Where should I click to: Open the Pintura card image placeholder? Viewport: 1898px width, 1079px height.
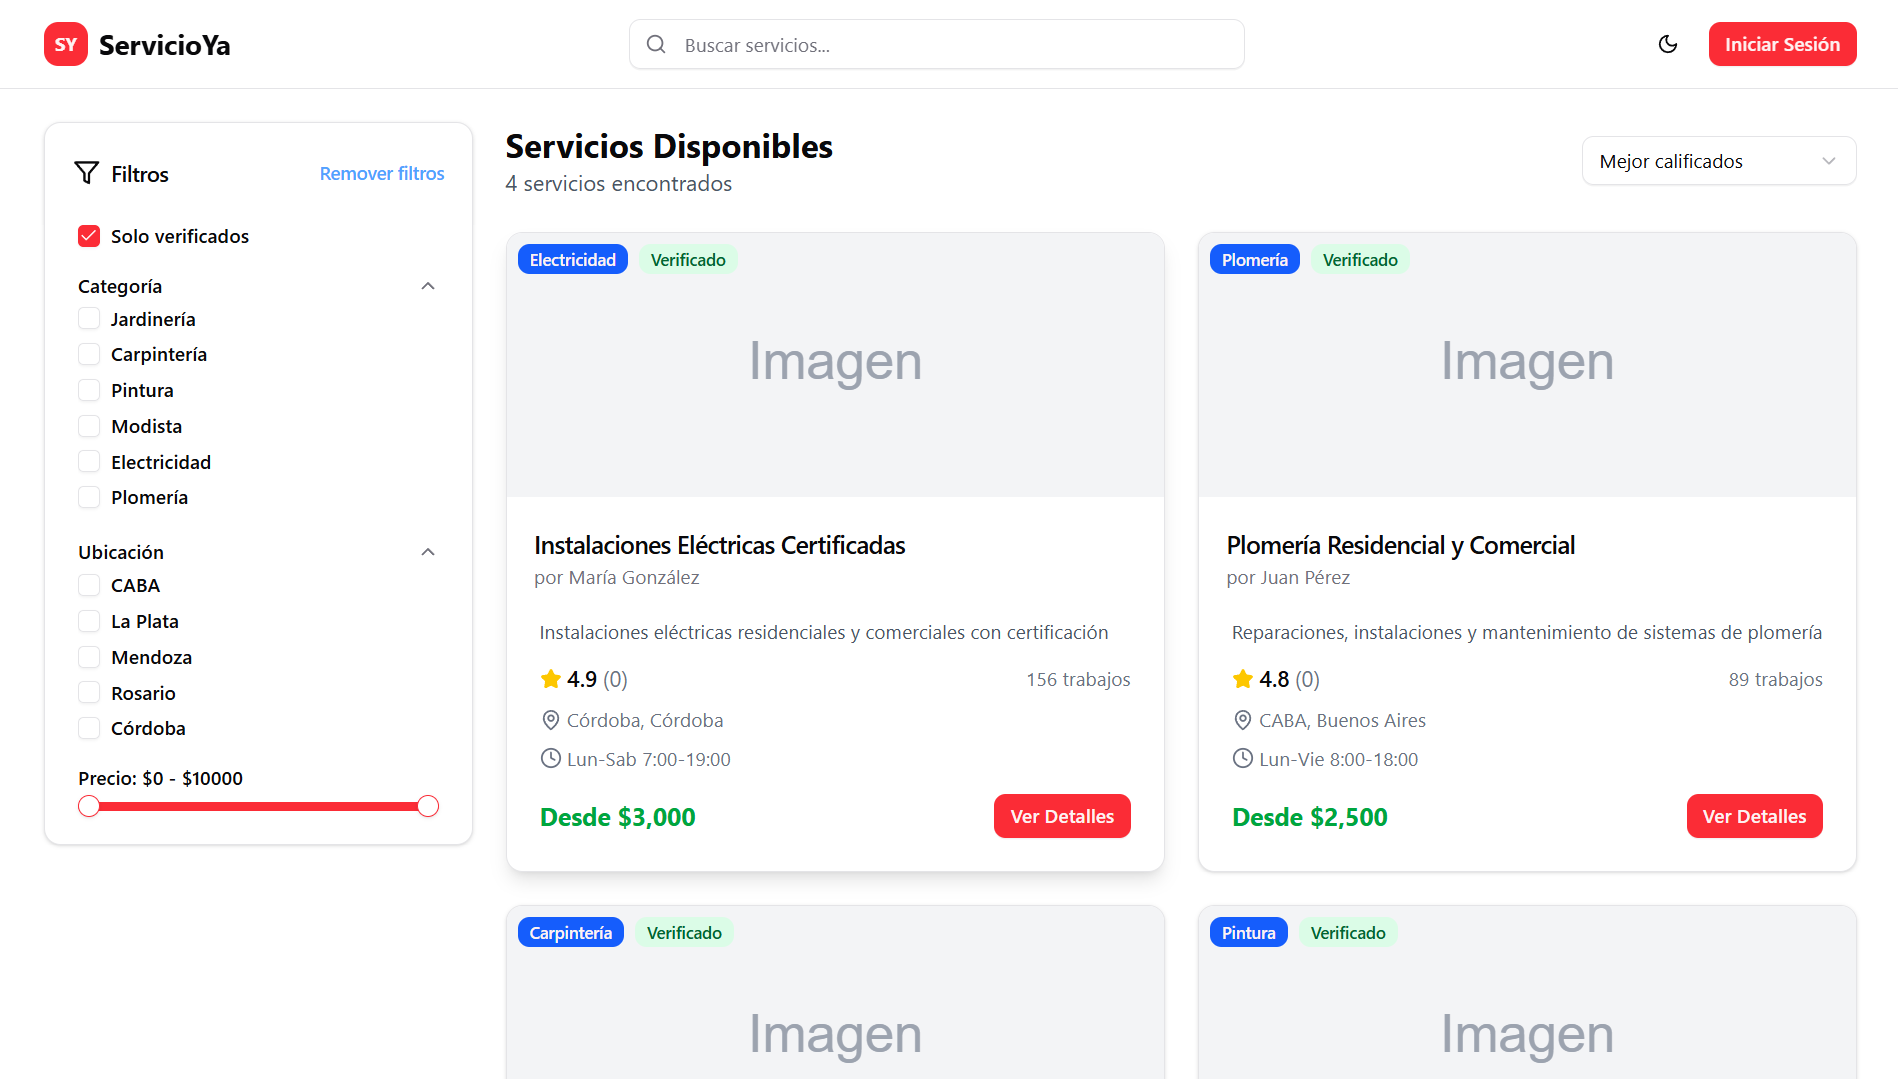1527,993
